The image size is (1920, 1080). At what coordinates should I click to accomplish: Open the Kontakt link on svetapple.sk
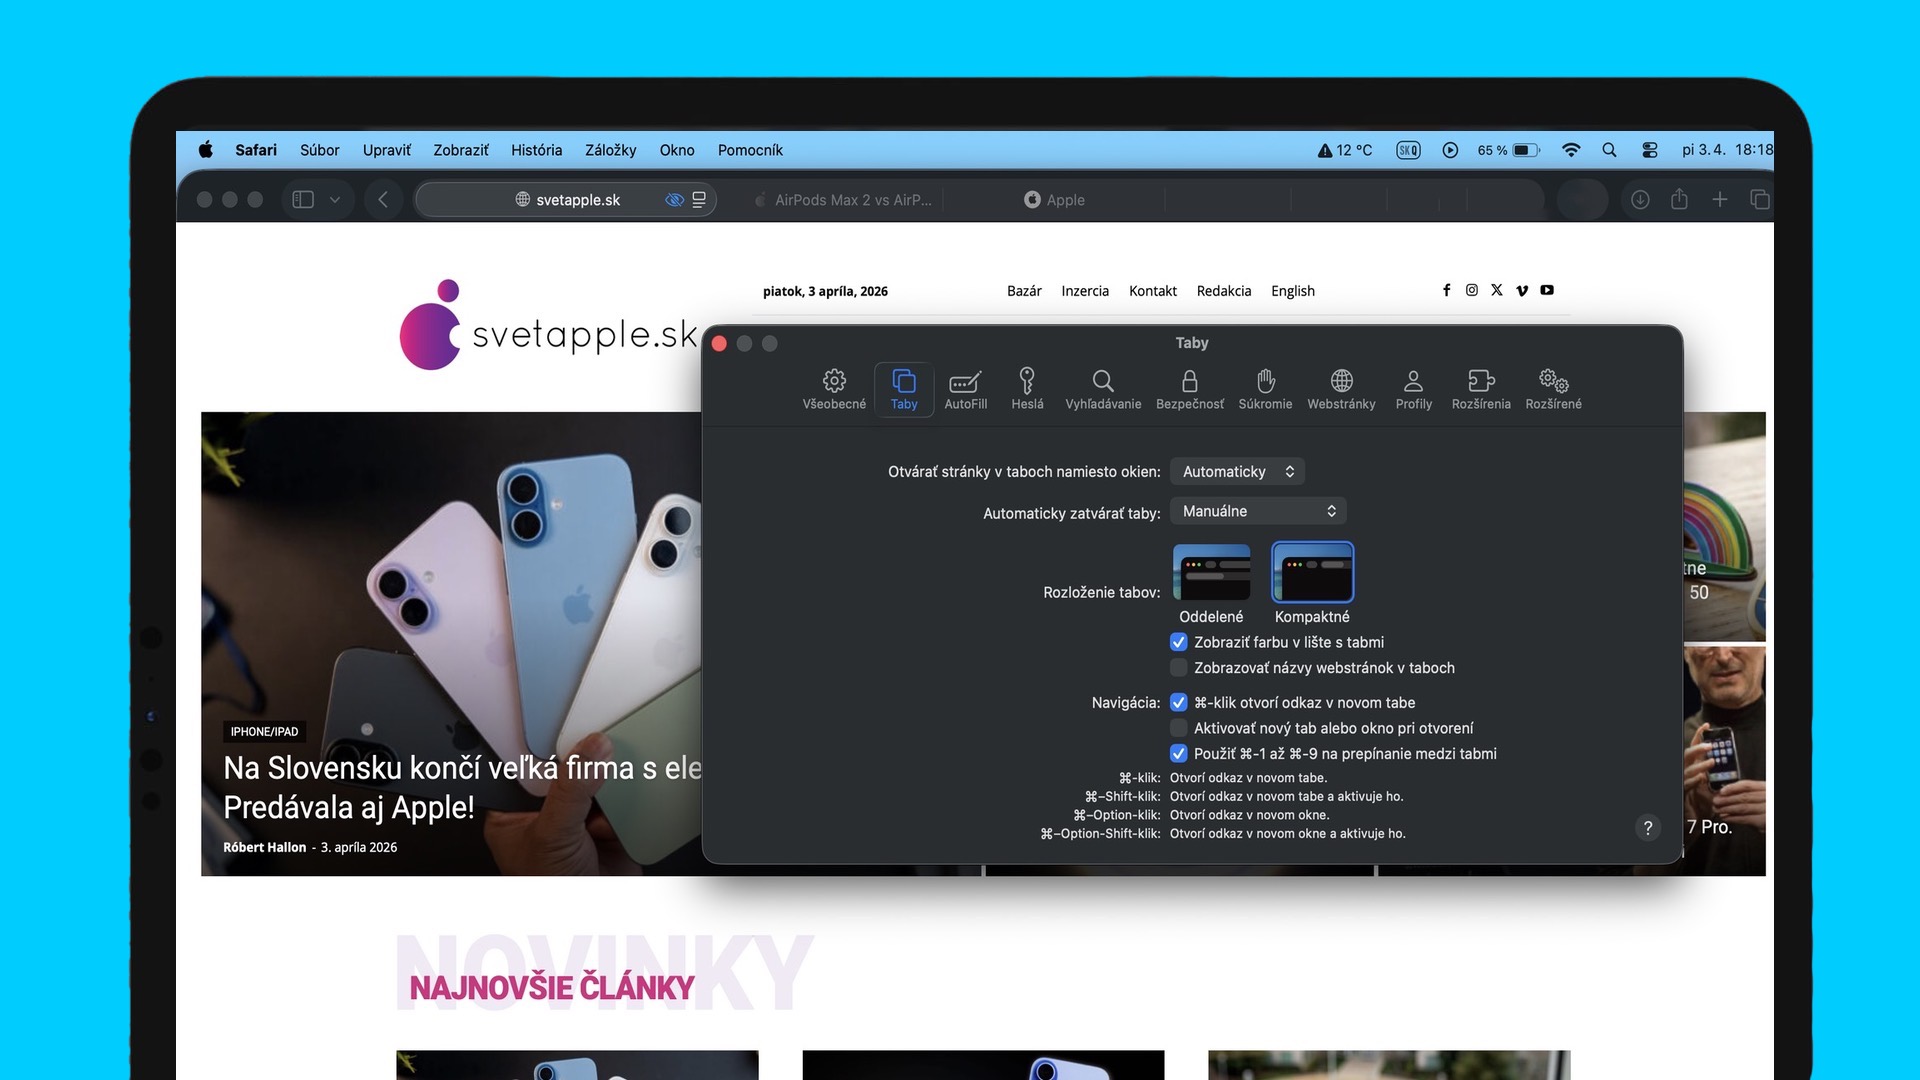click(x=1152, y=291)
